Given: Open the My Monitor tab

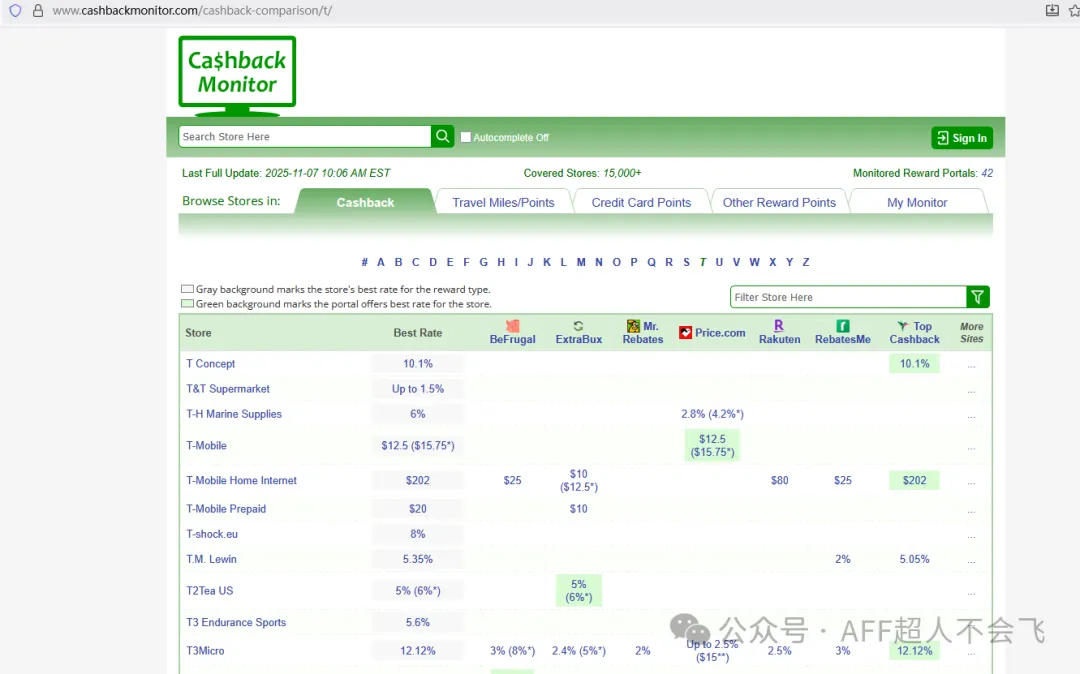Looking at the screenshot, I should pos(917,202).
